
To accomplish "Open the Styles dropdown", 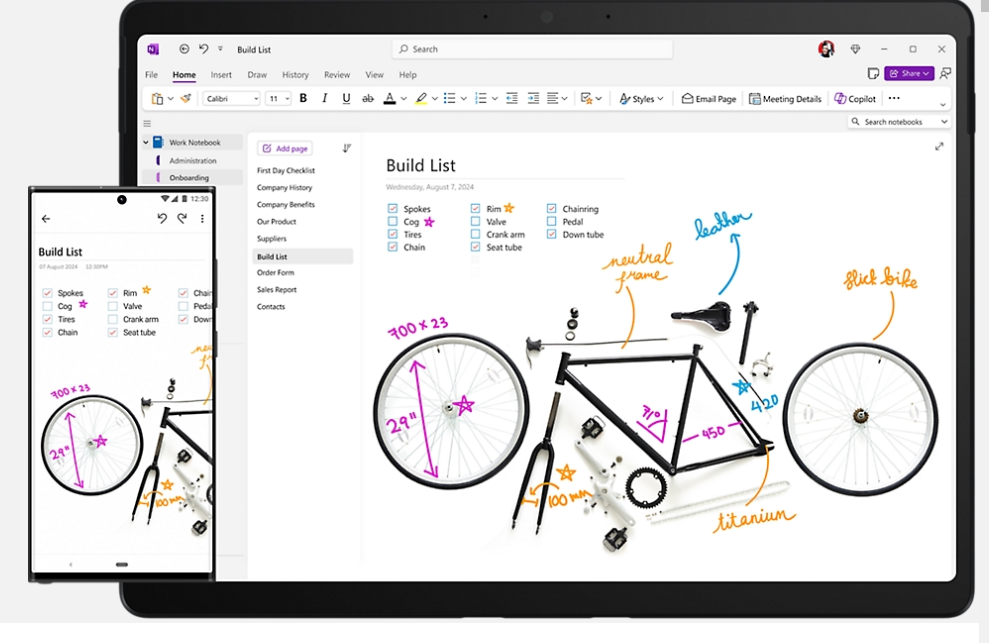I will pos(640,98).
